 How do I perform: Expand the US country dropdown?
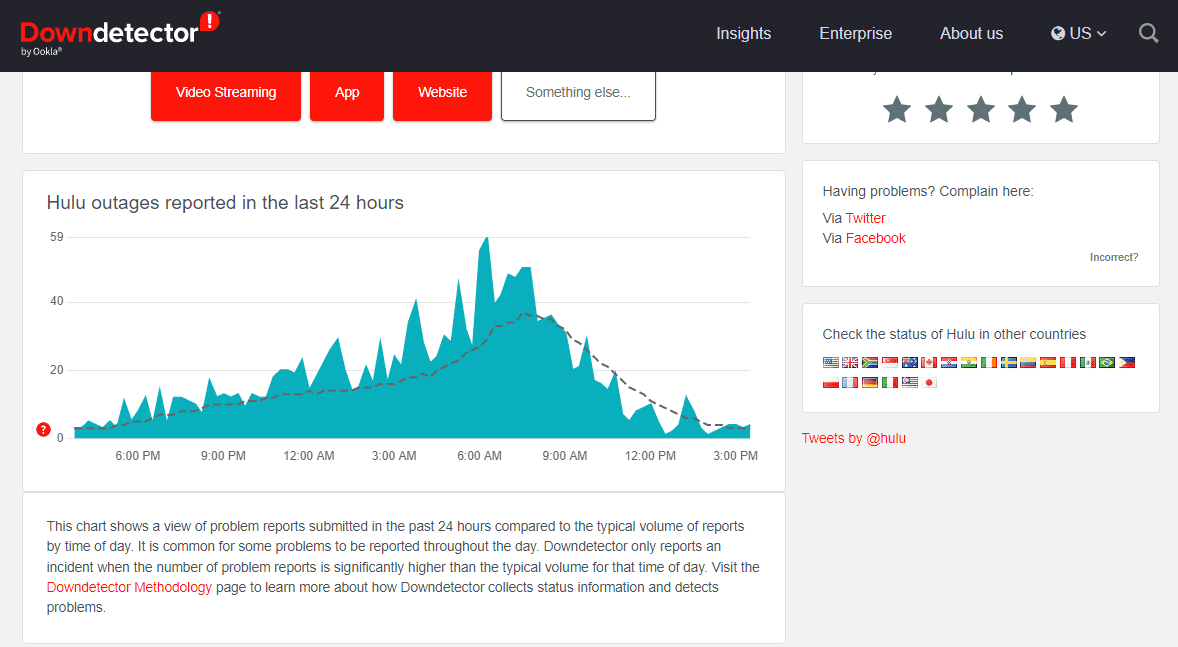[1079, 34]
